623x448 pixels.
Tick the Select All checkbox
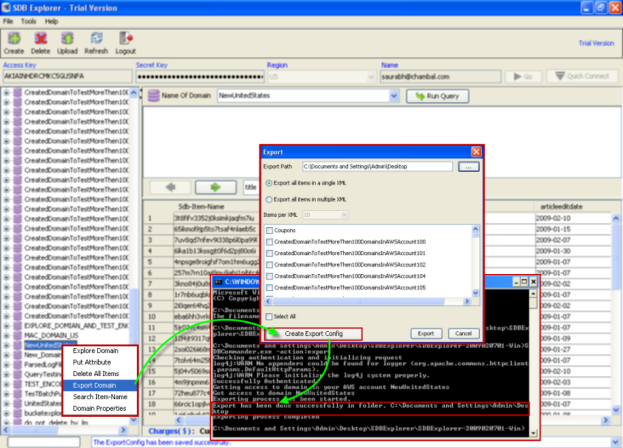[269, 317]
